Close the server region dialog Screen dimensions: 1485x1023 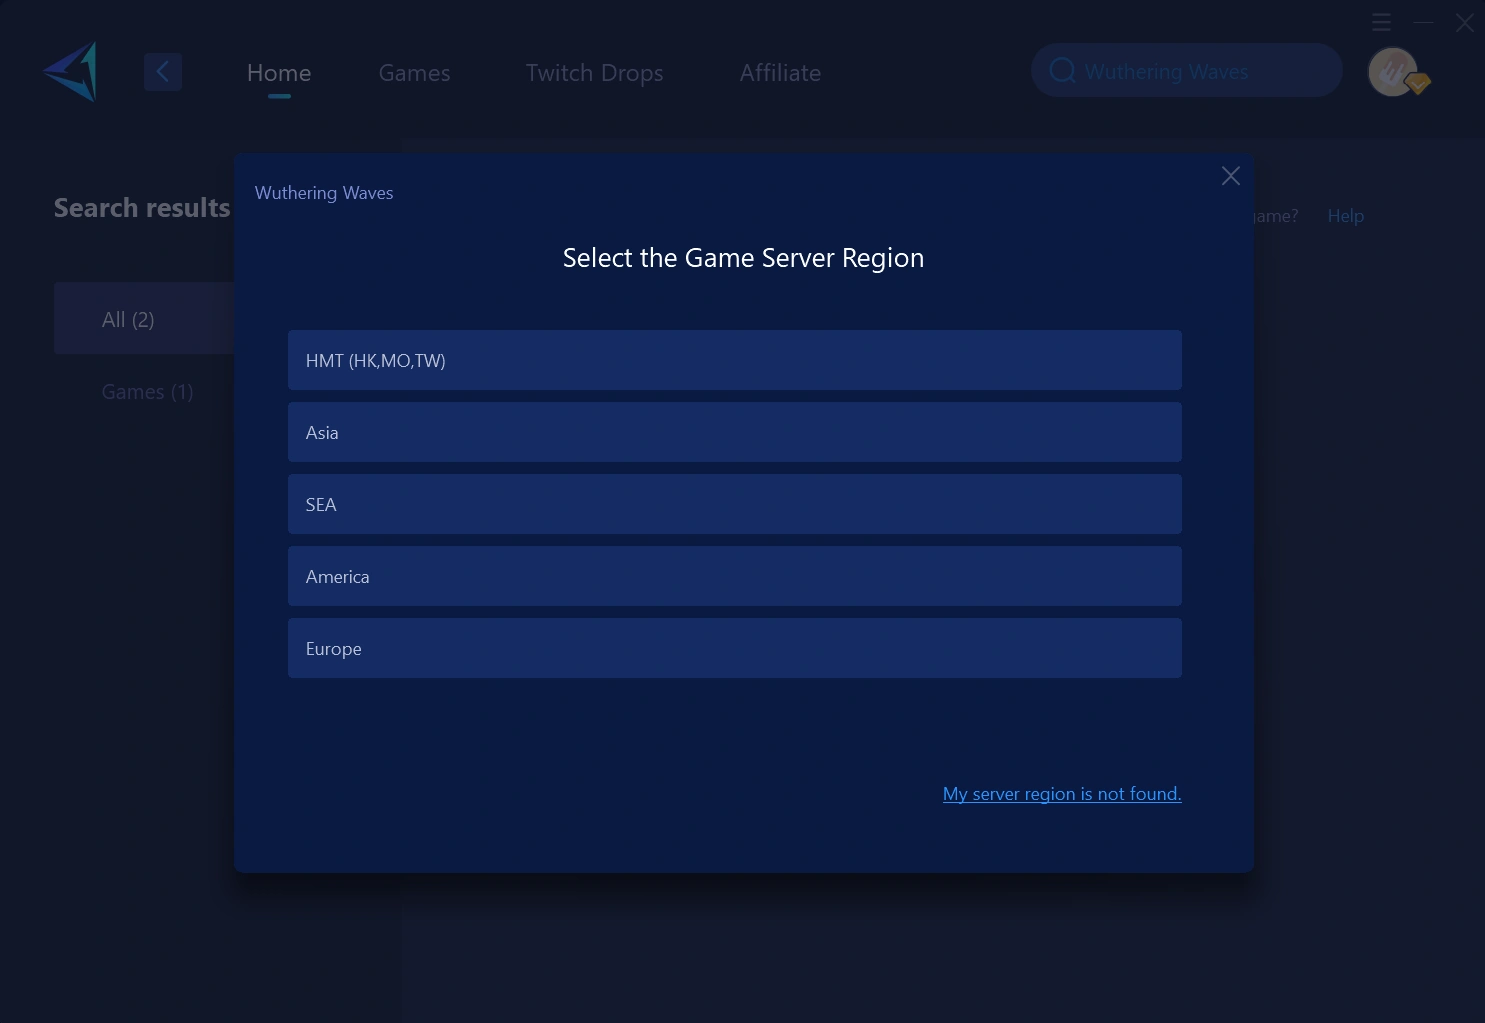tap(1230, 175)
